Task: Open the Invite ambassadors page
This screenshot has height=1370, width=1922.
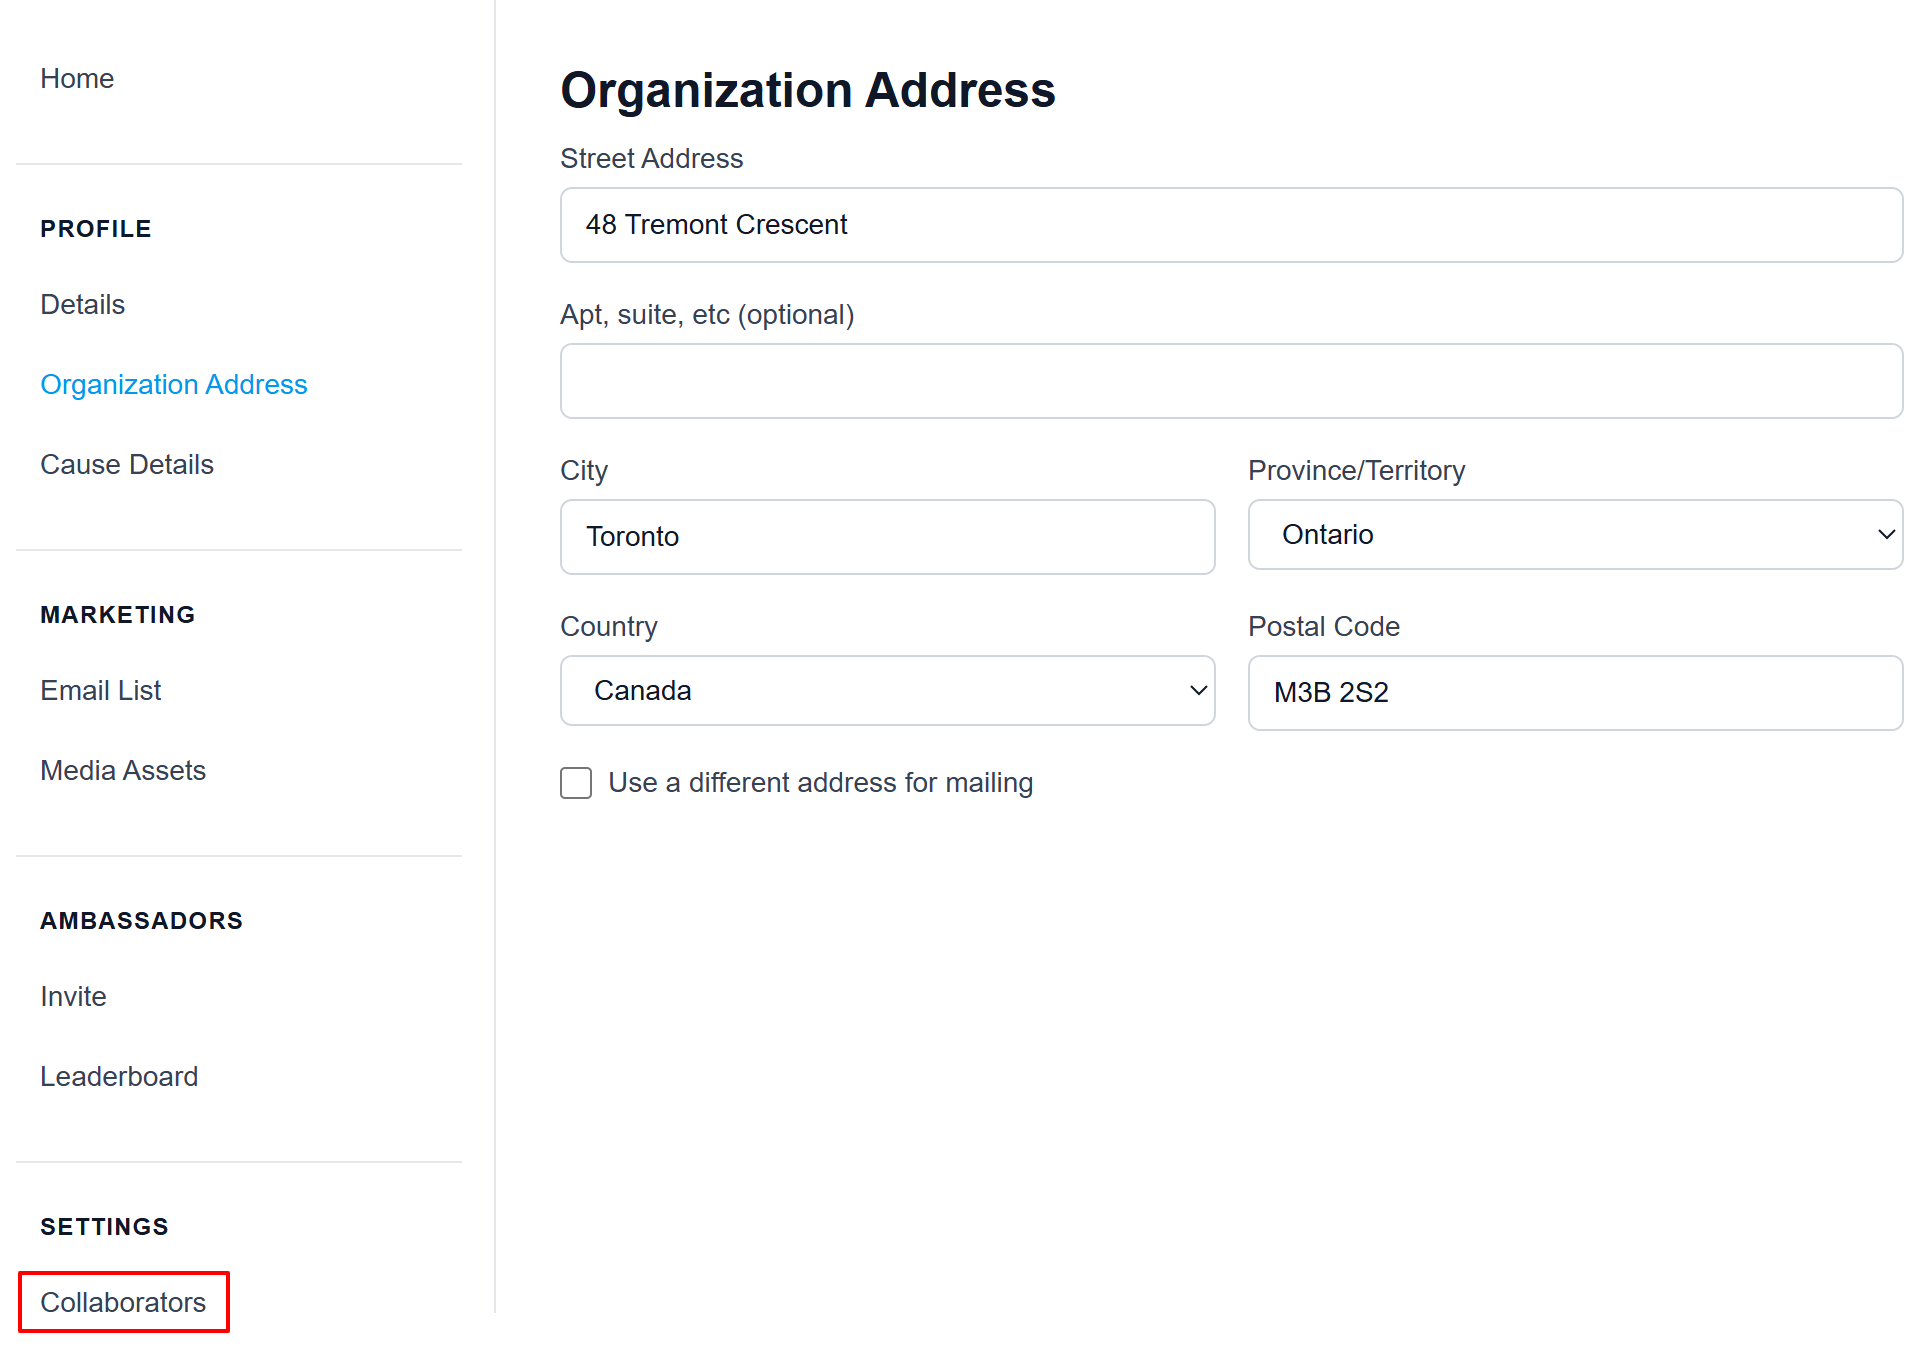Action: tap(73, 996)
